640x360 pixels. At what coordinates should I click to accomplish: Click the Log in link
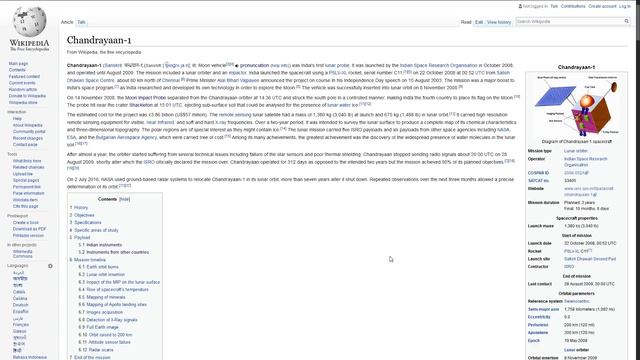coord(624,7)
